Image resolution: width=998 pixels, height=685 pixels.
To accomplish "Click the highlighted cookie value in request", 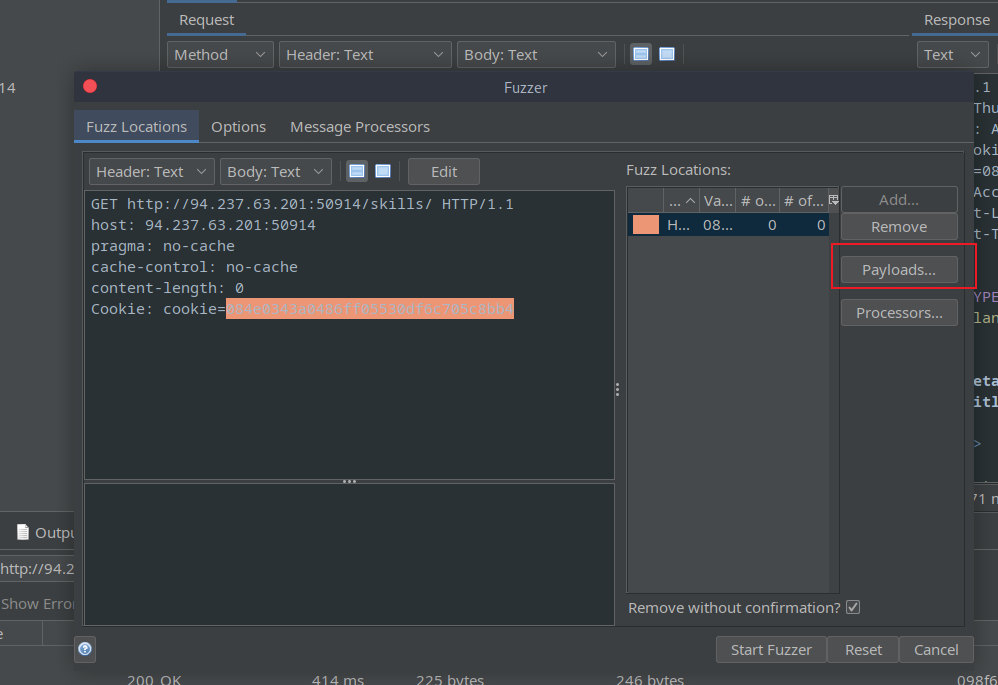I will (x=370, y=309).
